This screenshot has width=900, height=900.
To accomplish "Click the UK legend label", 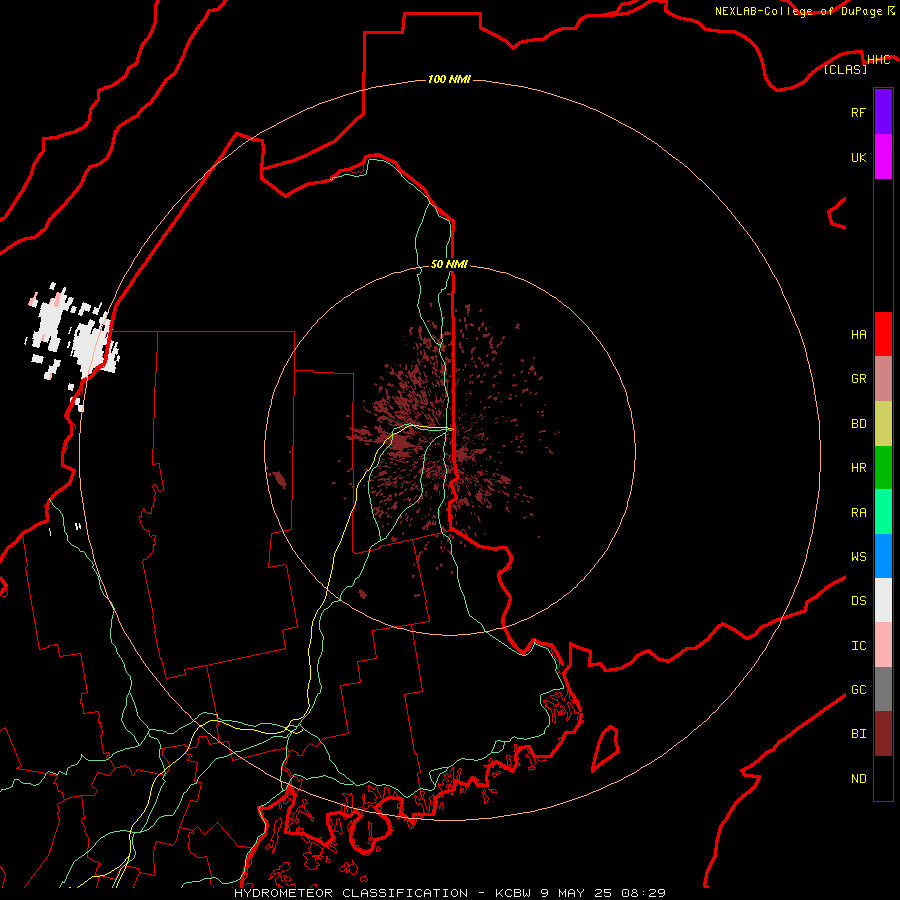I will tap(858, 158).
